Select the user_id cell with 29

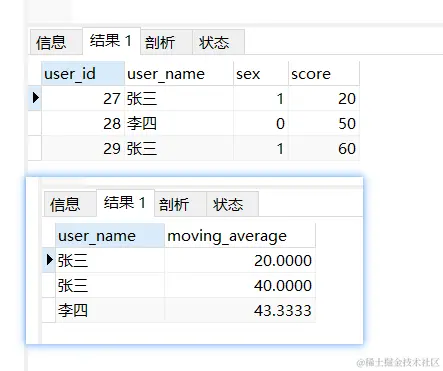(83, 148)
